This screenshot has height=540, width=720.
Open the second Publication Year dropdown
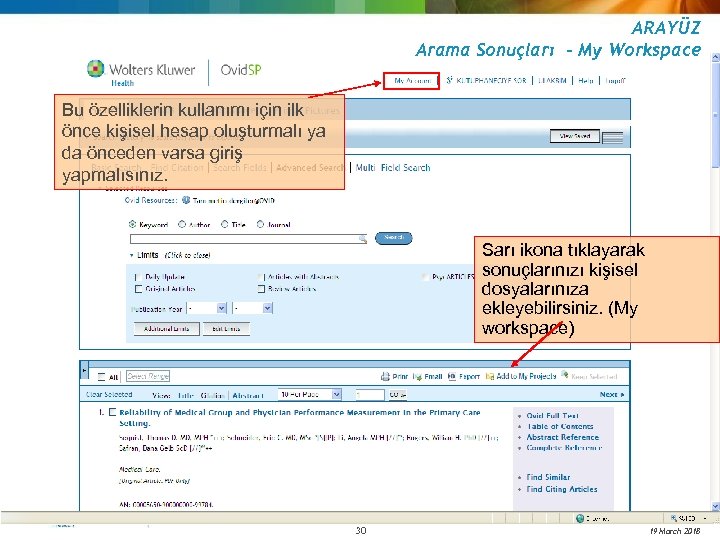click(253, 308)
